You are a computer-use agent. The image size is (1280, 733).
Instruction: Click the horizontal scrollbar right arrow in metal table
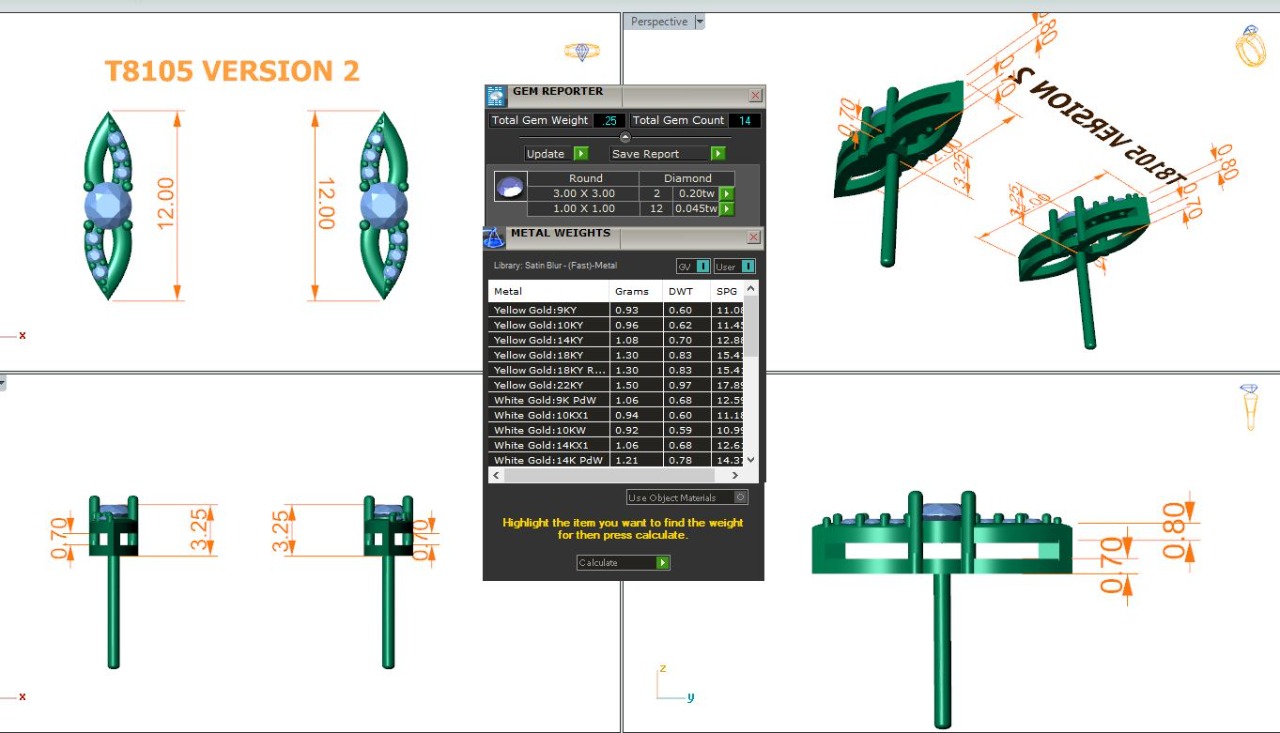[739, 475]
